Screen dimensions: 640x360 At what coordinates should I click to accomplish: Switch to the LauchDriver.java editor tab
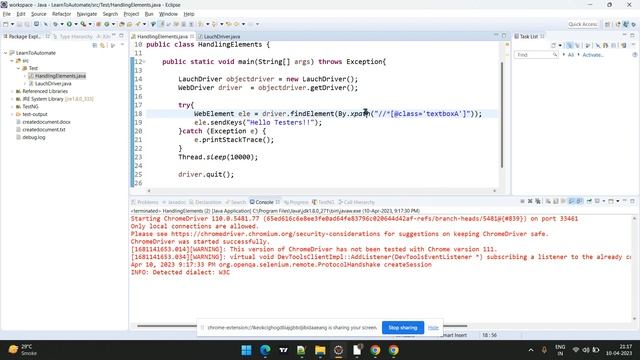coord(222,36)
